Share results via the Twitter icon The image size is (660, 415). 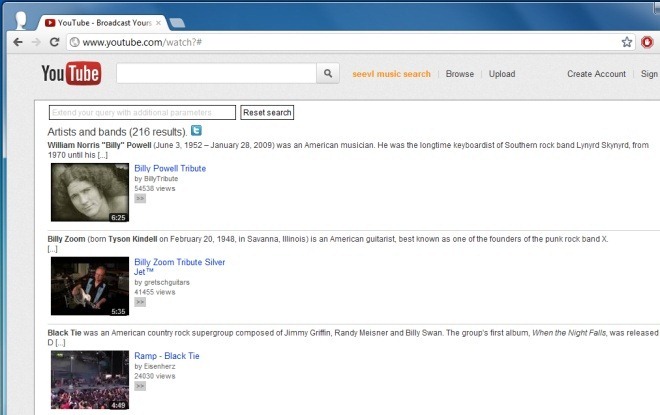tap(196, 130)
